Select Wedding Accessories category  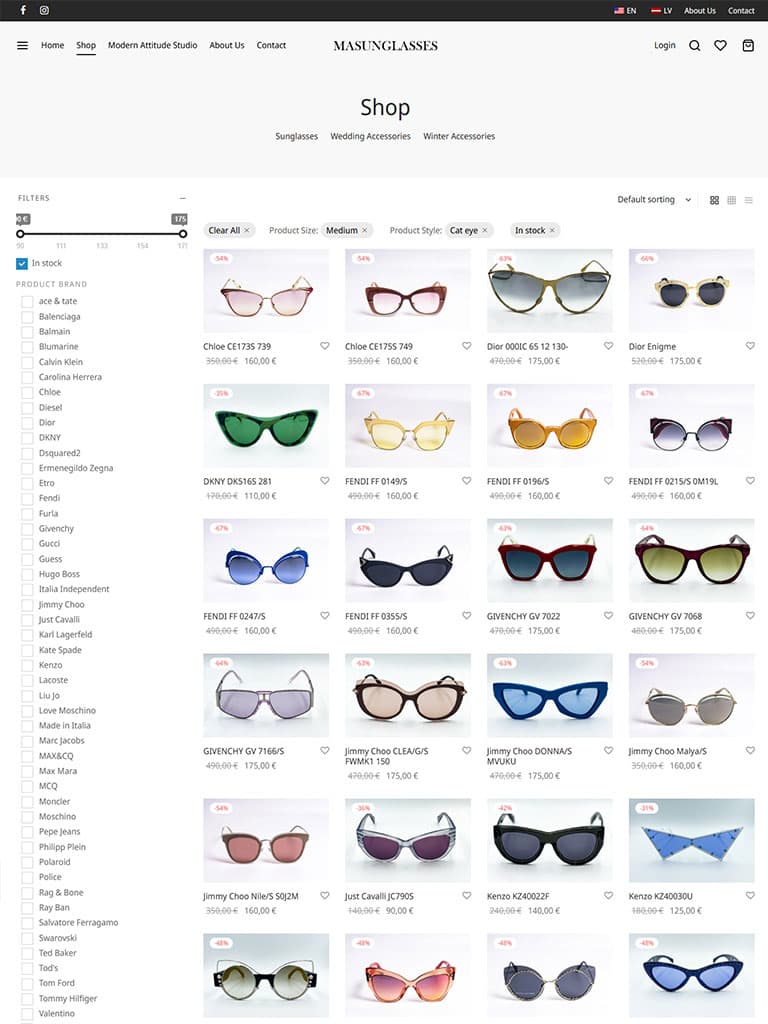(x=370, y=136)
